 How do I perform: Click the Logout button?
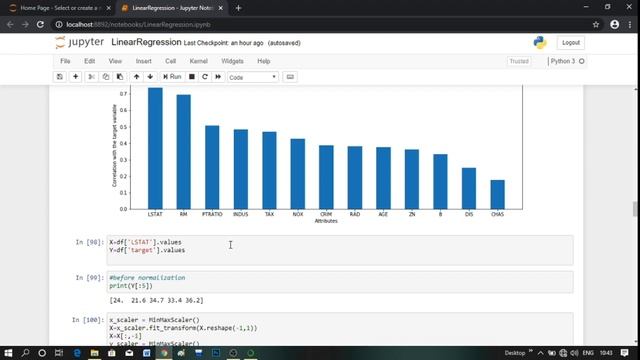click(571, 42)
